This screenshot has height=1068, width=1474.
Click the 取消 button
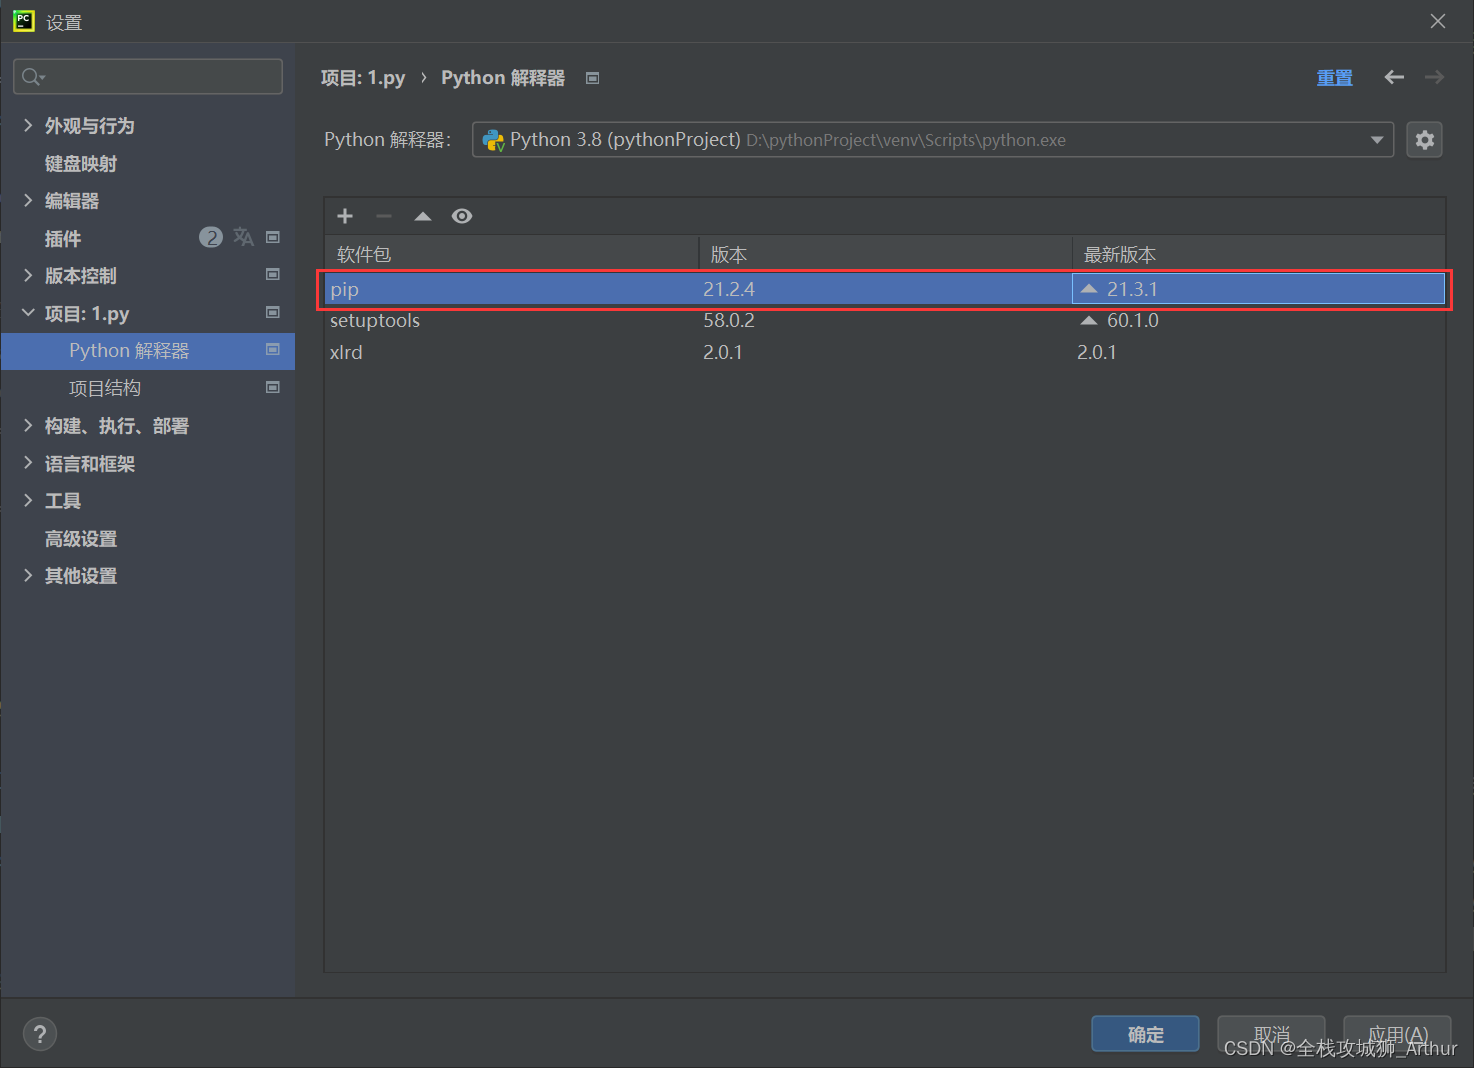pyautogui.click(x=1271, y=1034)
